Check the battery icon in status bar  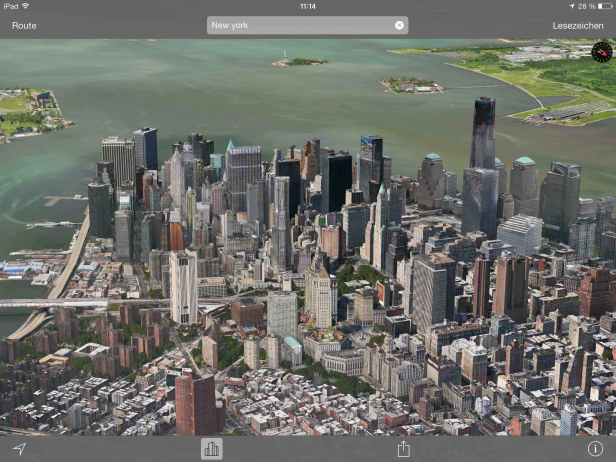605,6
